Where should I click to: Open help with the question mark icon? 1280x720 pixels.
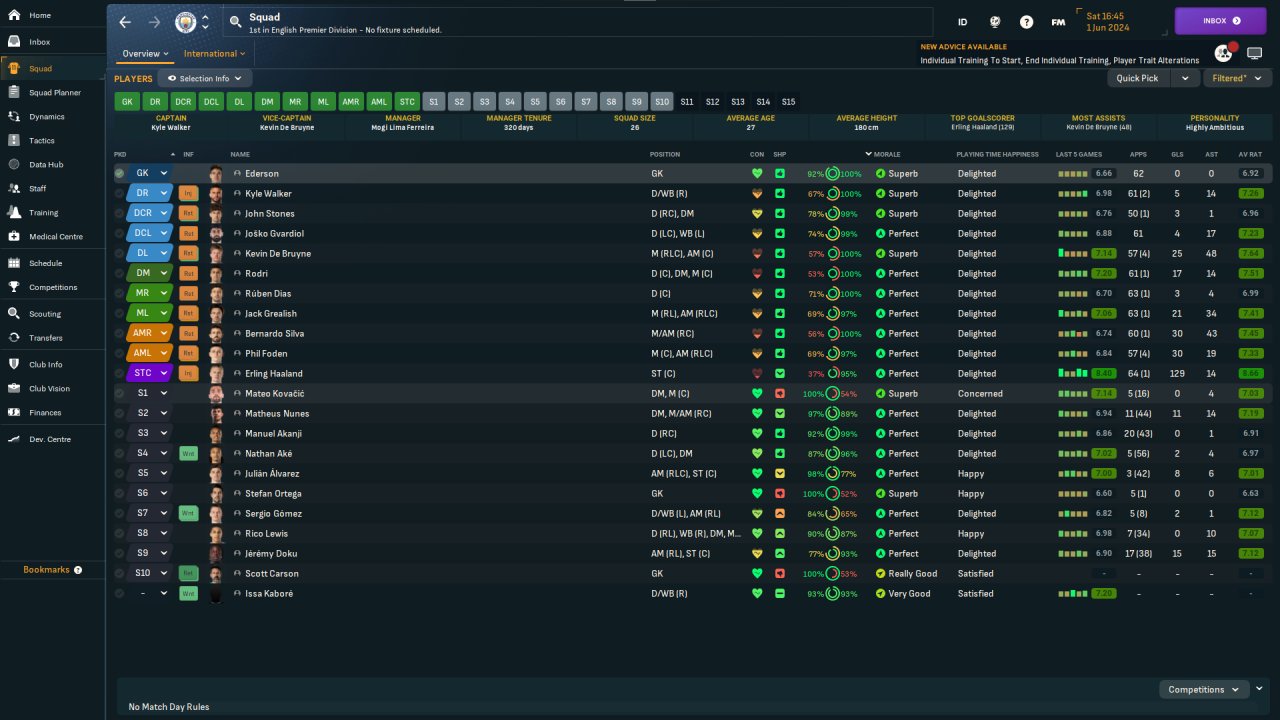(x=1026, y=22)
